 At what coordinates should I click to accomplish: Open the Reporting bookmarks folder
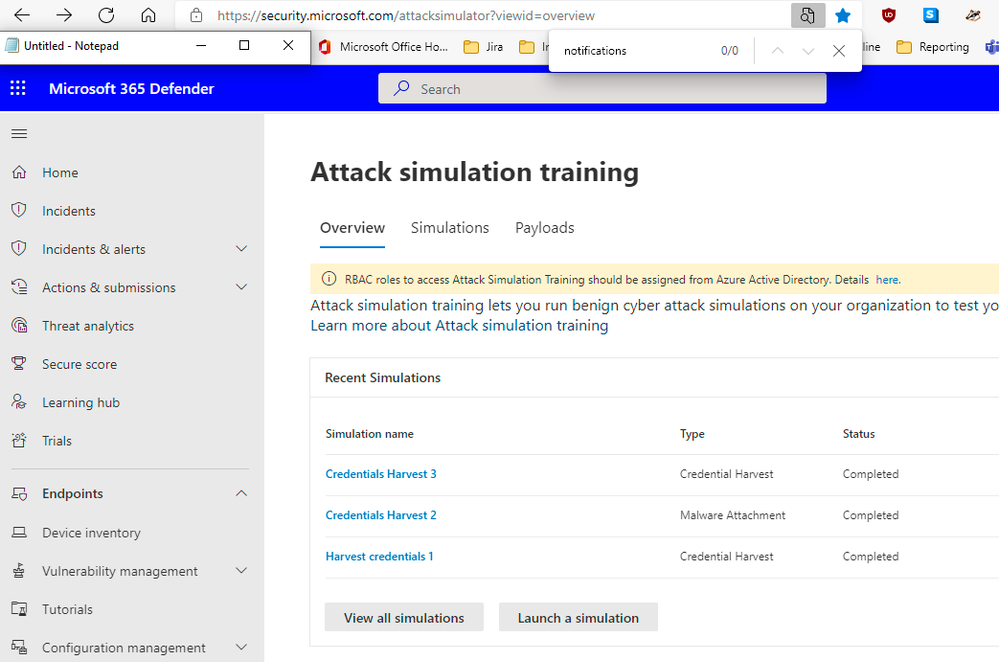pyautogui.click(x=933, y=47)
